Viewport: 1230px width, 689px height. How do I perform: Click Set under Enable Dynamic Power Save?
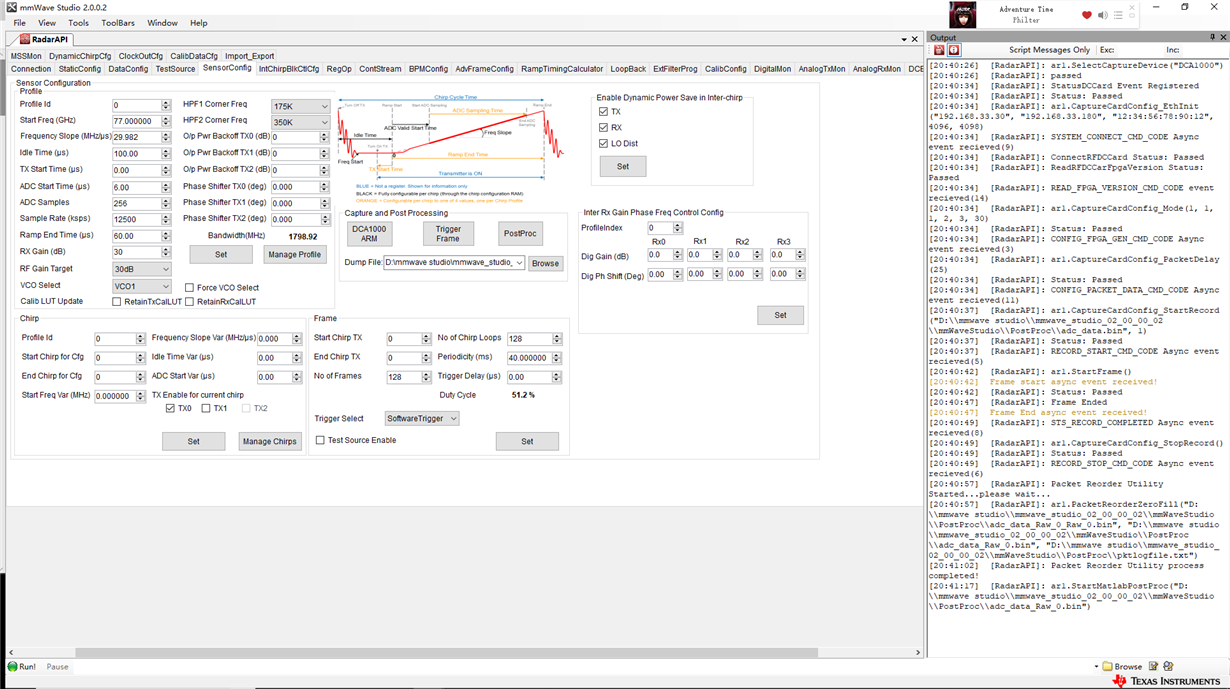[623, 167]
